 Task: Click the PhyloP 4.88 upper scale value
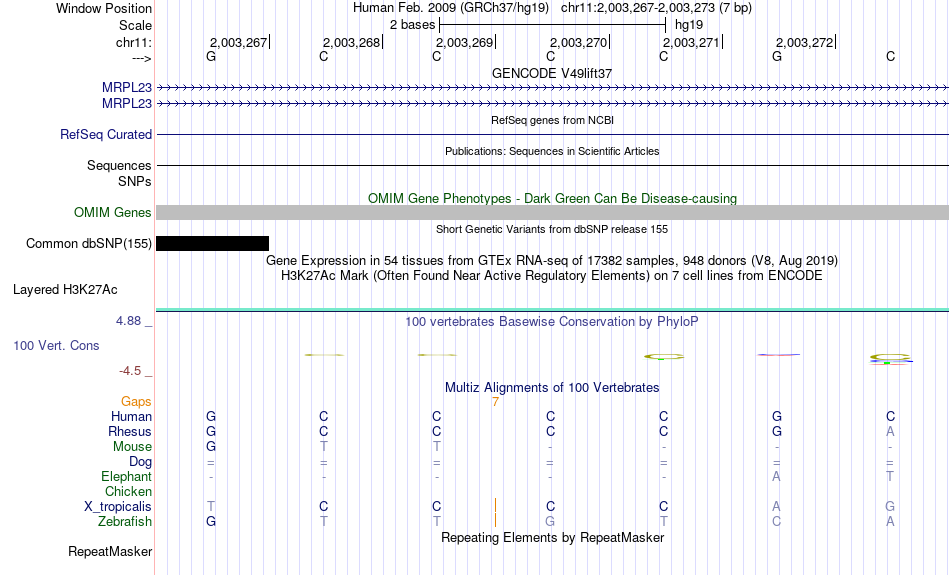click(128, 321)
